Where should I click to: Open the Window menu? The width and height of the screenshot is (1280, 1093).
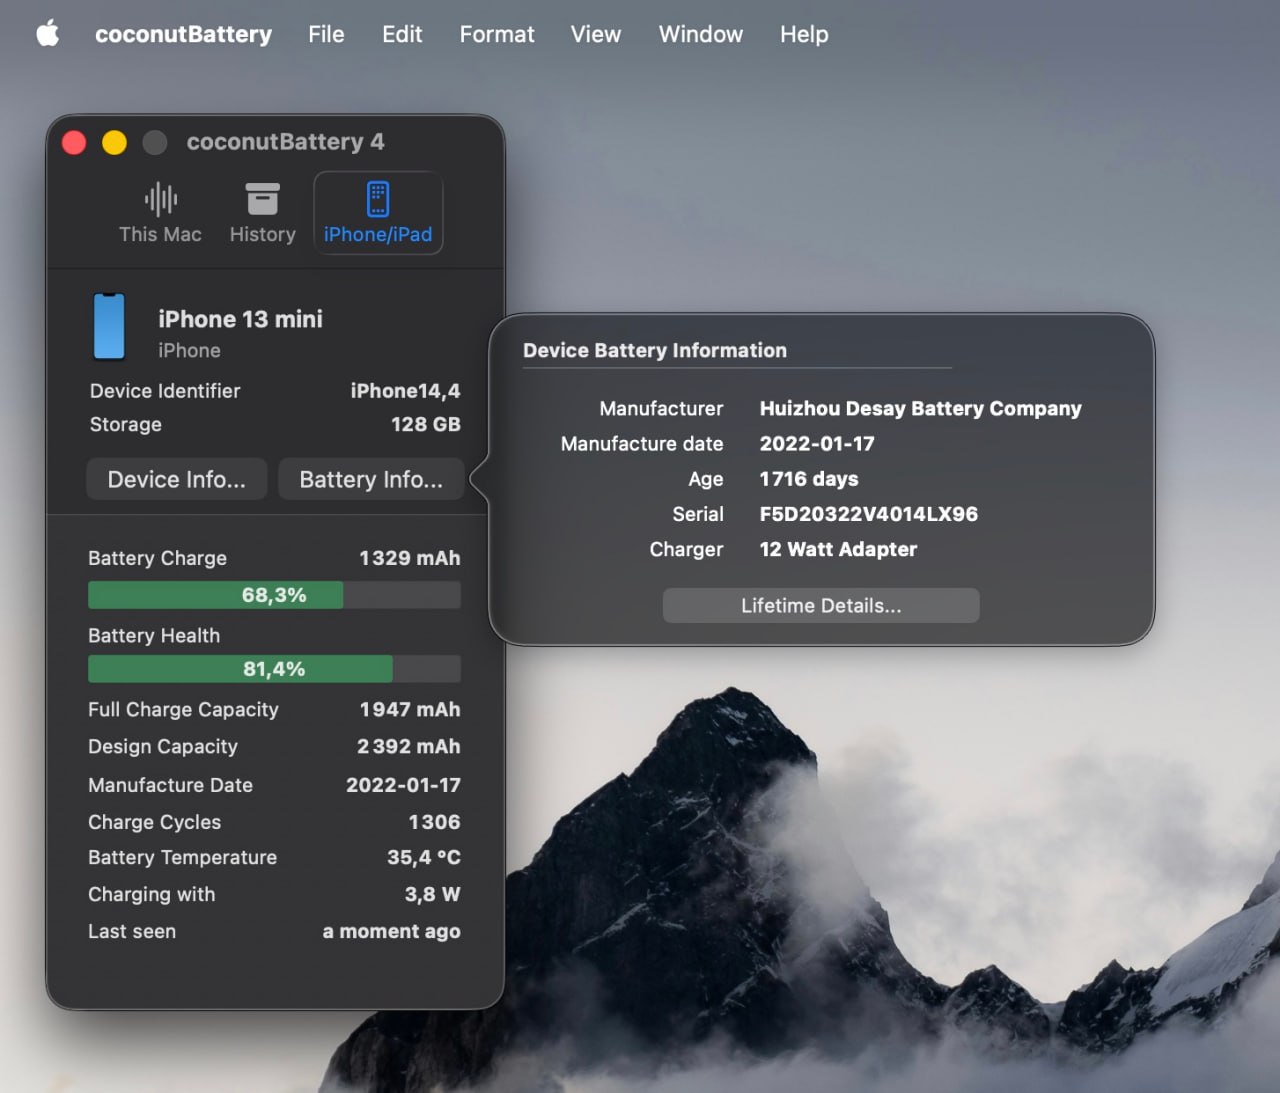tap(701, 34)
